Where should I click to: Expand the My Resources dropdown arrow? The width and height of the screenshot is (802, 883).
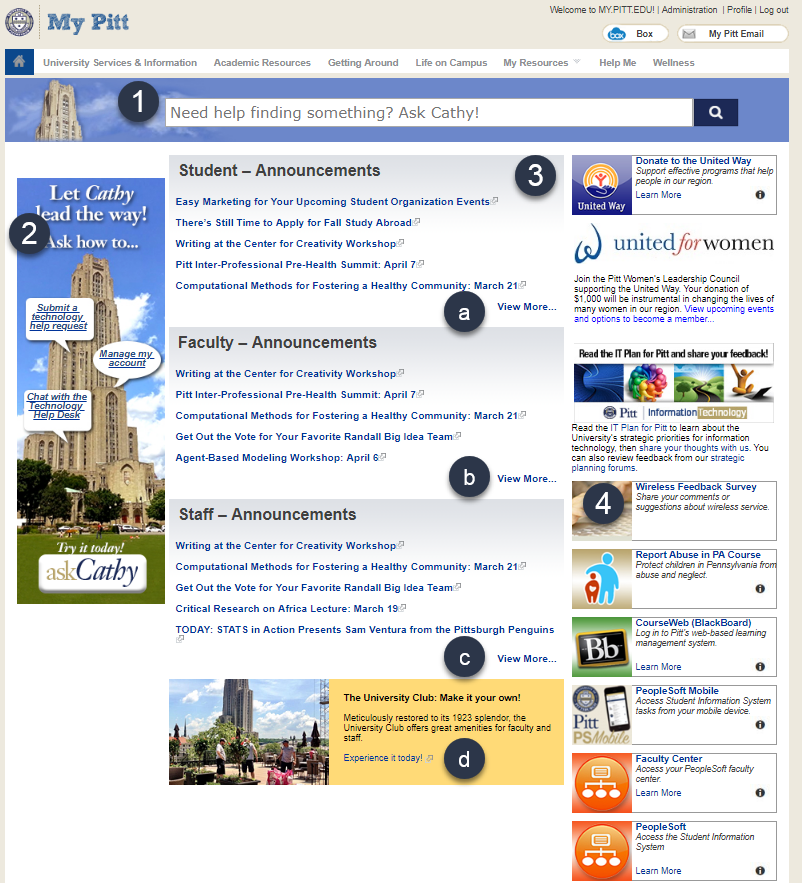pos(577,61)
